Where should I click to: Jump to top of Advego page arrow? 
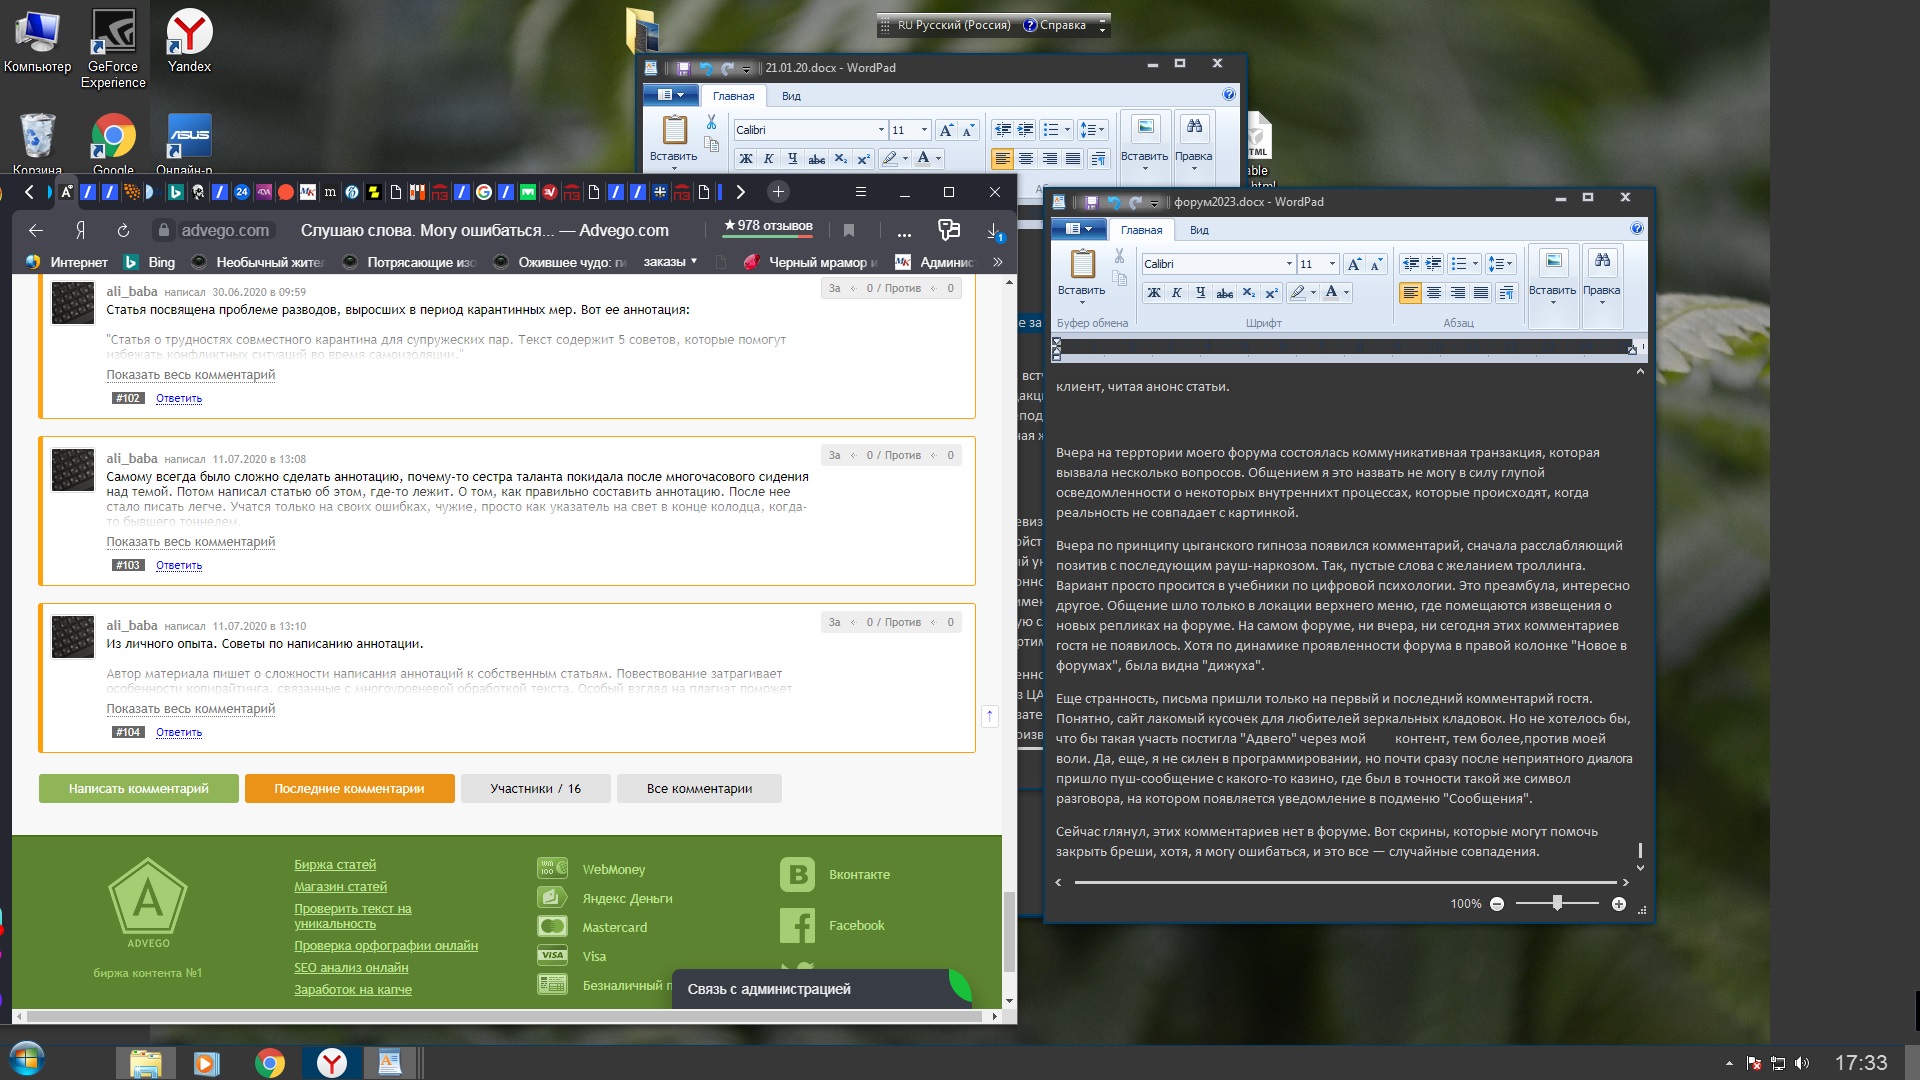pyautogui.click(x=989, y=716)
